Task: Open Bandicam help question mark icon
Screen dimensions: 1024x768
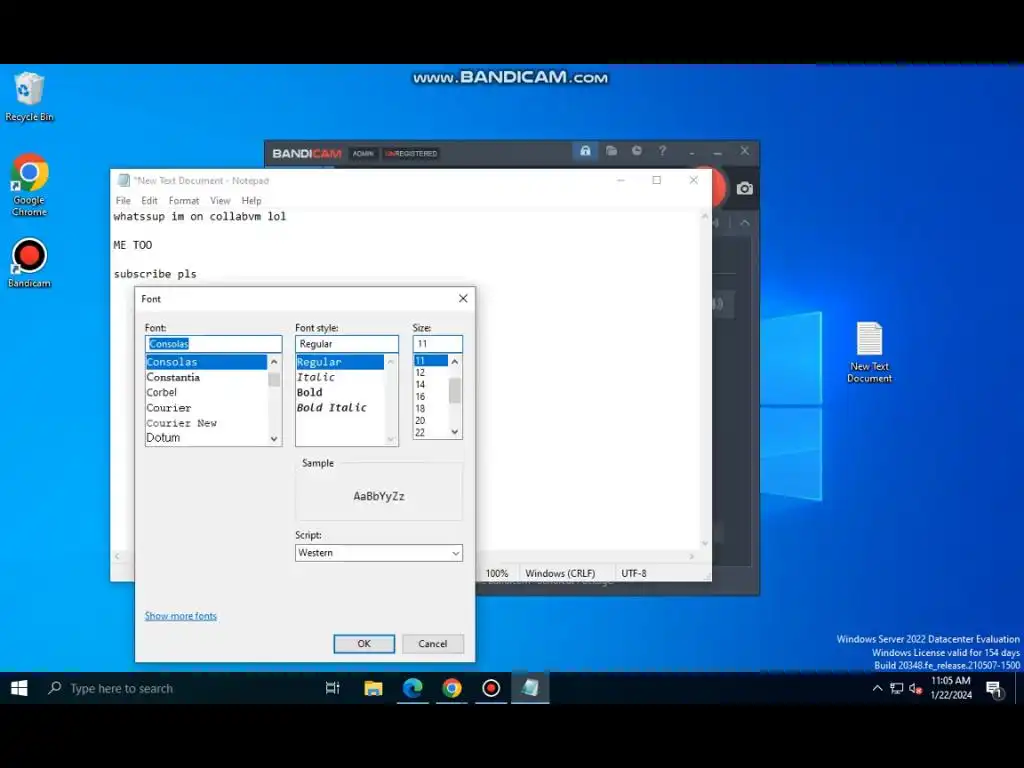Action: 662,151
